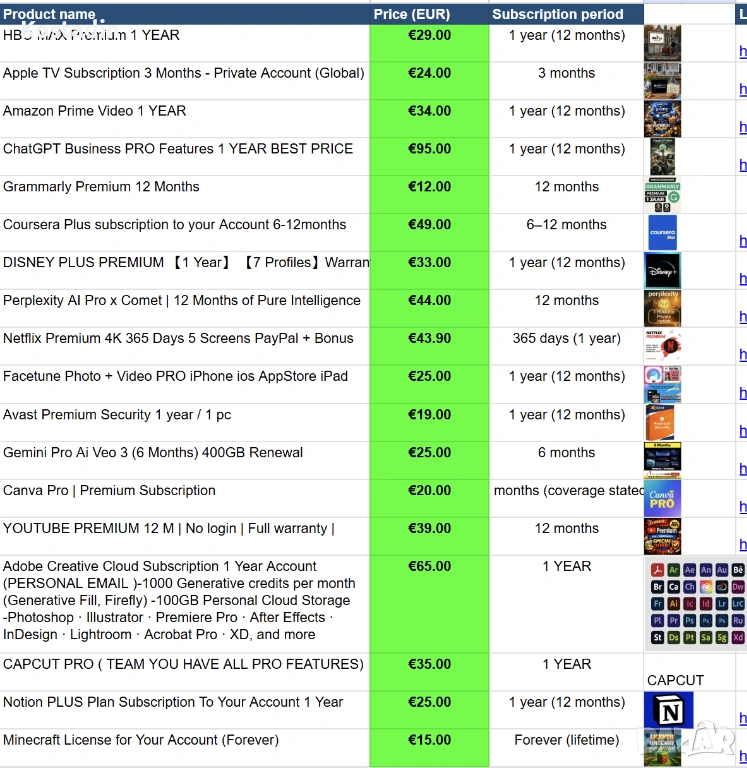
Task: Follow the link in the Notion PLUS row
Action: coord(742,718)
